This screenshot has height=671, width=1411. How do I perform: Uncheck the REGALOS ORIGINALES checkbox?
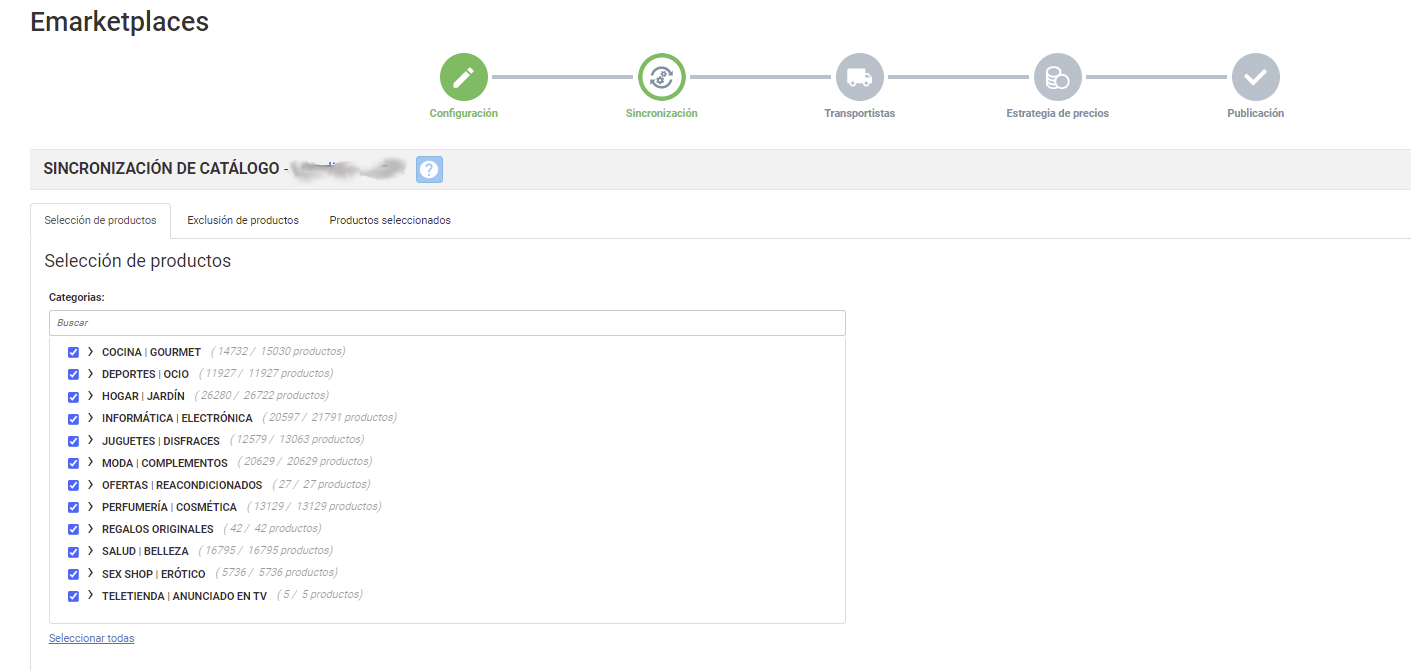point(73,530)
